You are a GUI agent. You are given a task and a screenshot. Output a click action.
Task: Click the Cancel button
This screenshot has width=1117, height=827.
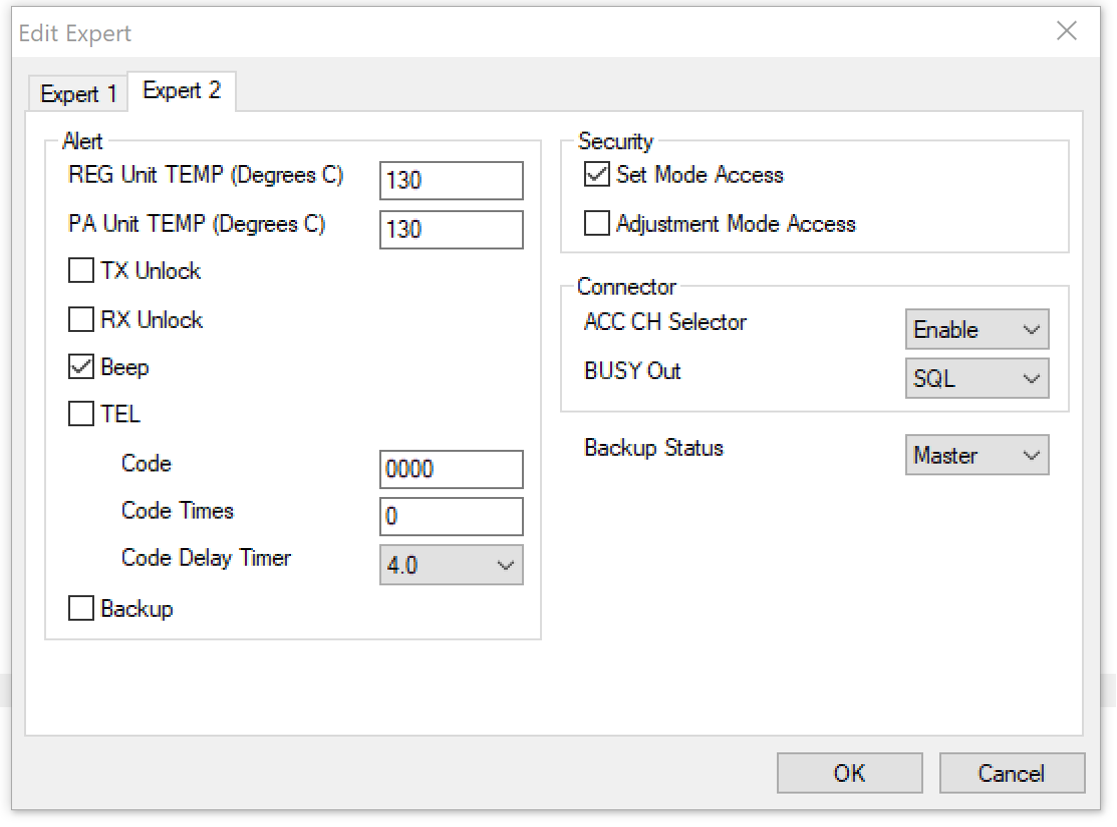[1011, 773]
